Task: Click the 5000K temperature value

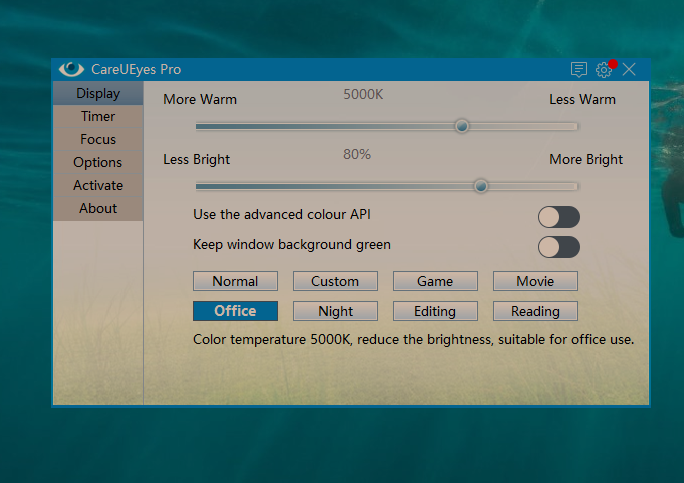Action: click(363, 94)
